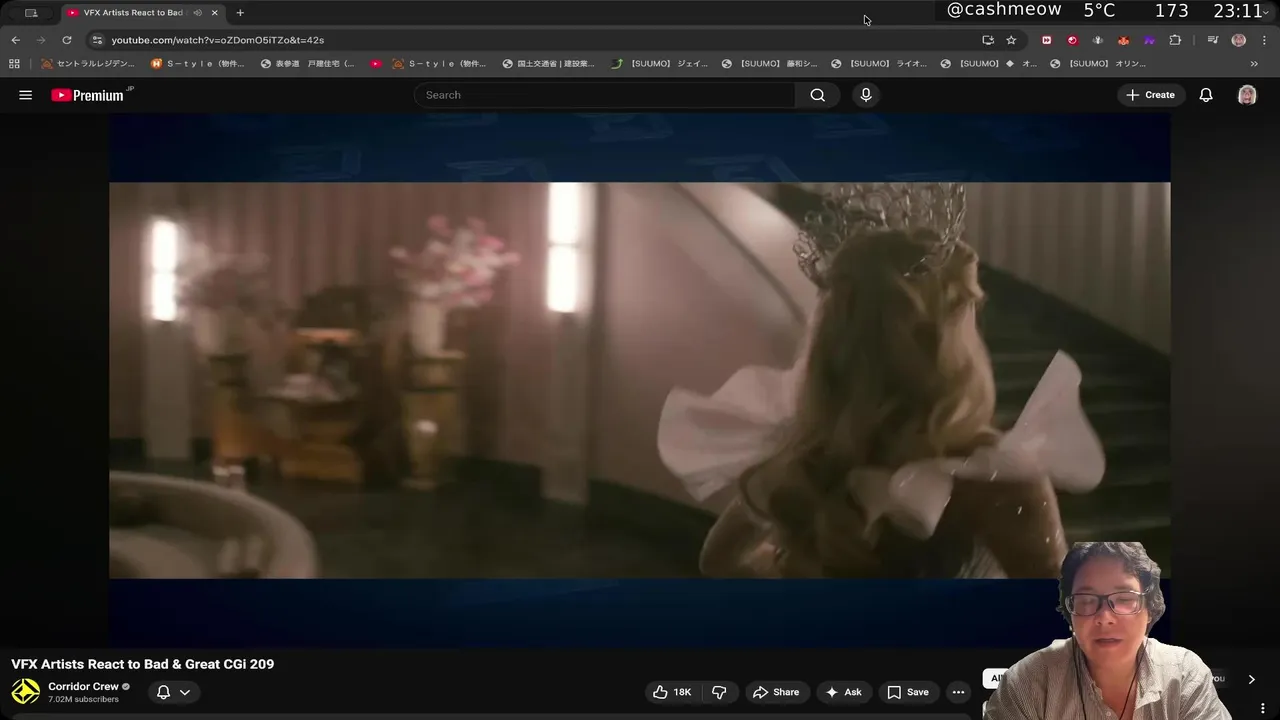Open the YouTube account avatar menu
Screen dimensions: 1280x720
click(x=1247, y=95)
